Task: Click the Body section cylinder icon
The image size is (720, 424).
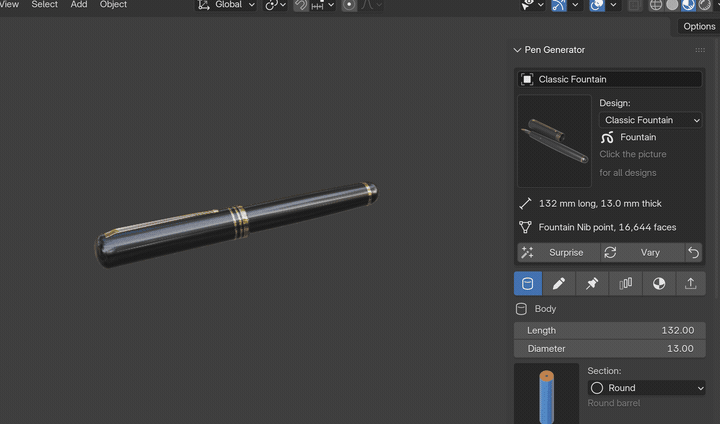Action: (x=521, y=309)
